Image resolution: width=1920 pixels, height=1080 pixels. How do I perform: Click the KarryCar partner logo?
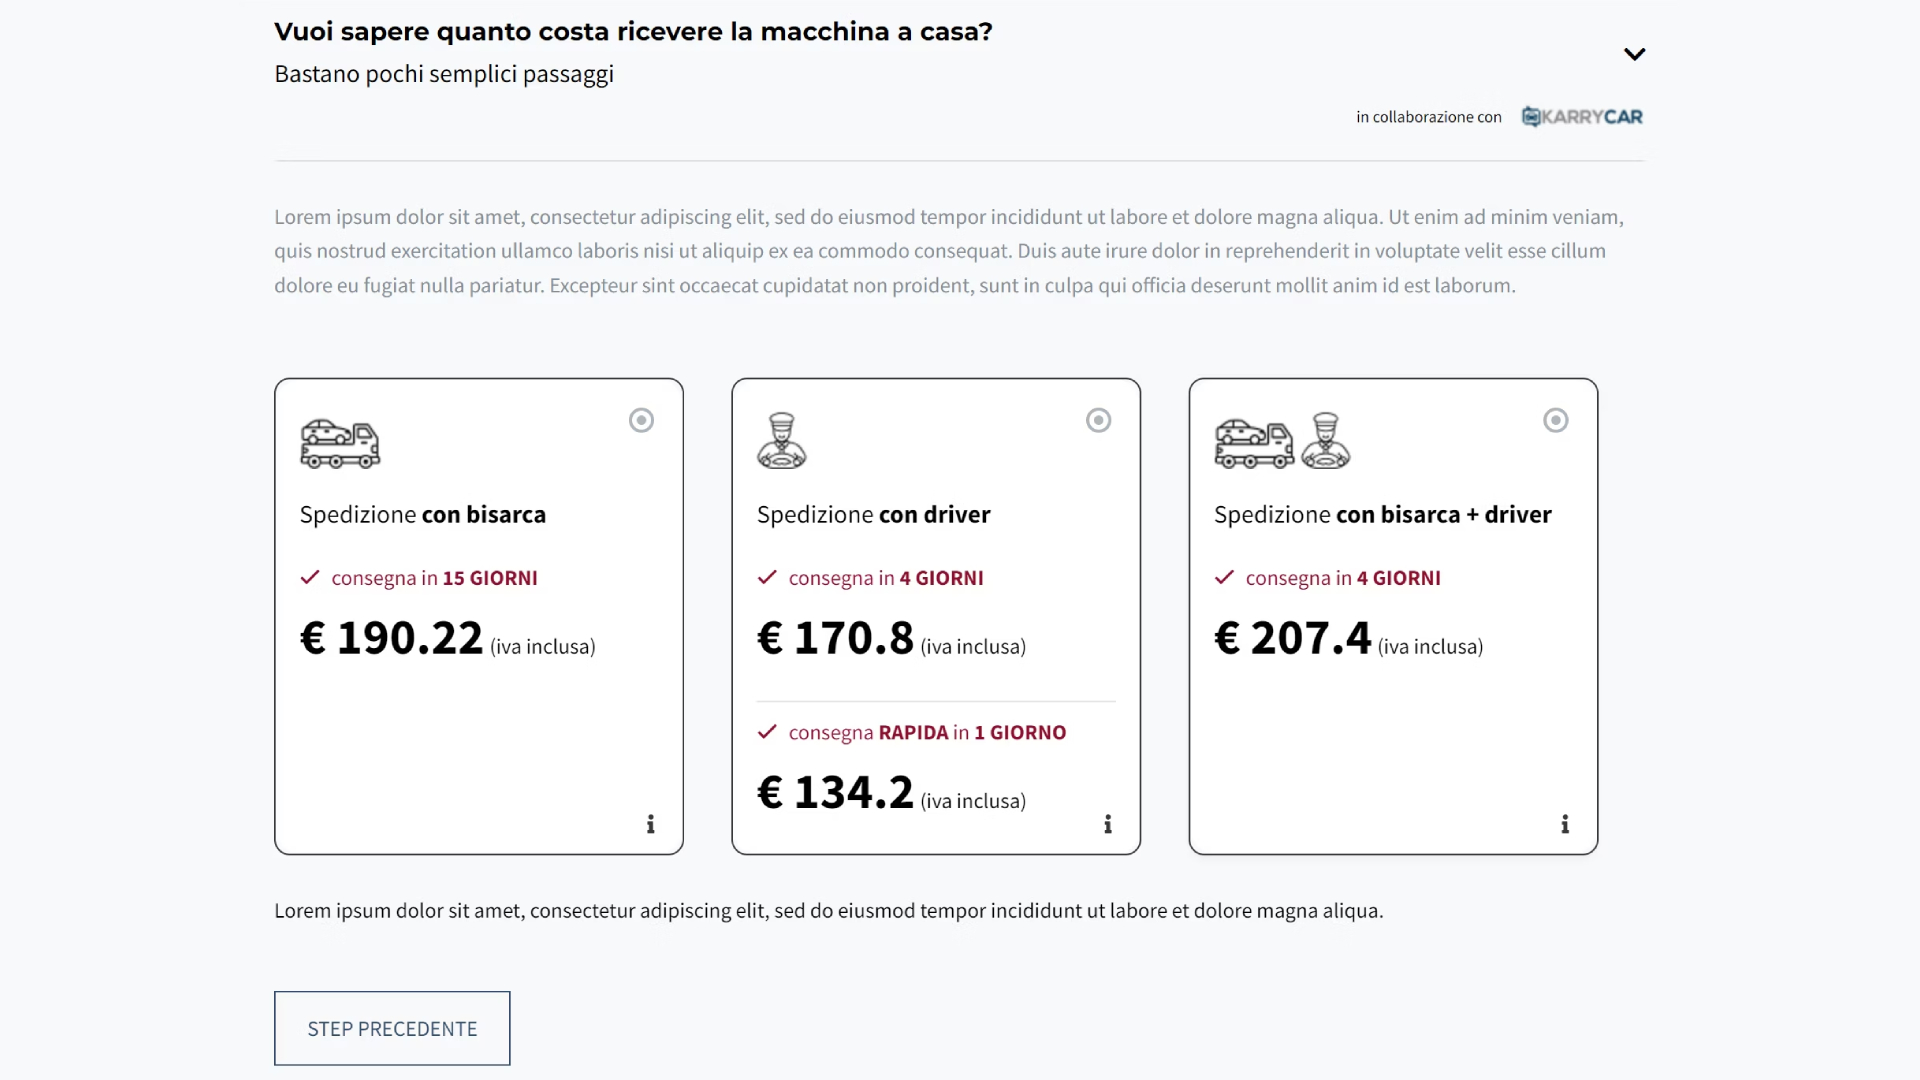click(x=1582, y=117)
